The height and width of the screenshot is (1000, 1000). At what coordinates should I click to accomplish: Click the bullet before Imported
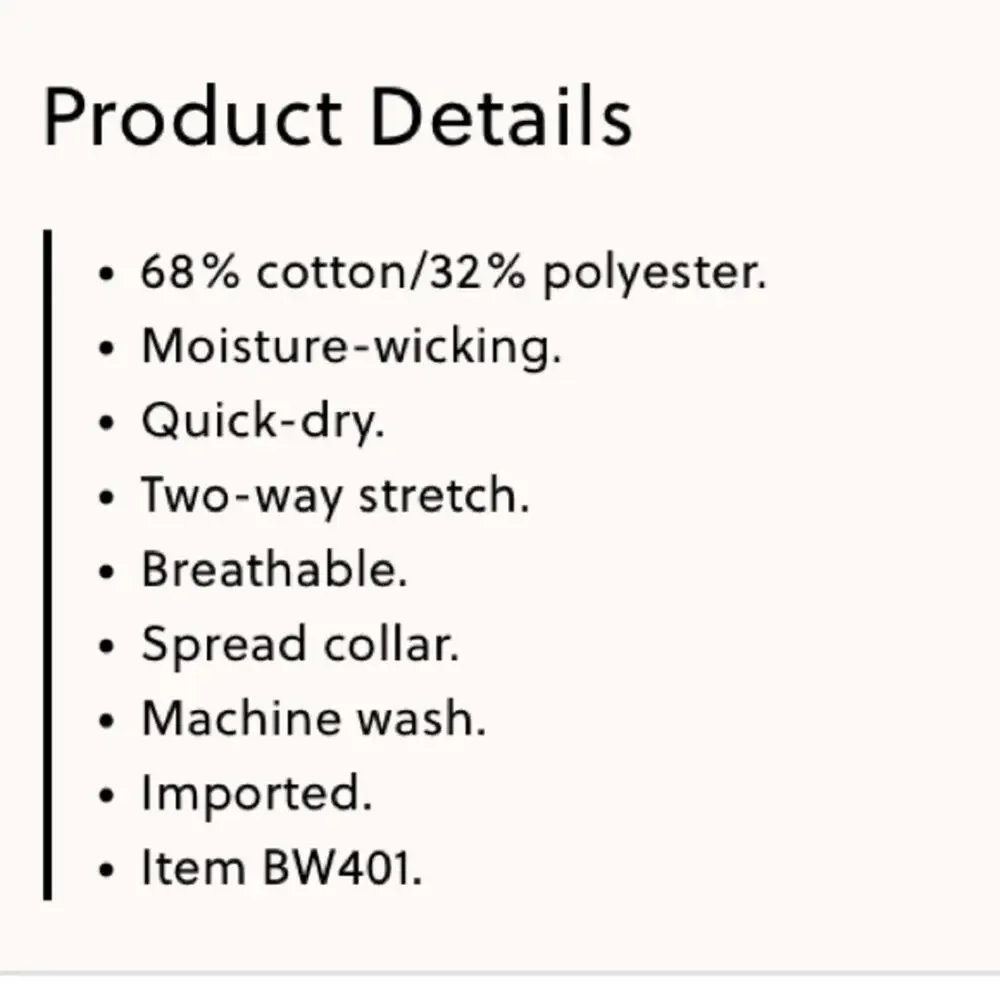click(107, 795)
